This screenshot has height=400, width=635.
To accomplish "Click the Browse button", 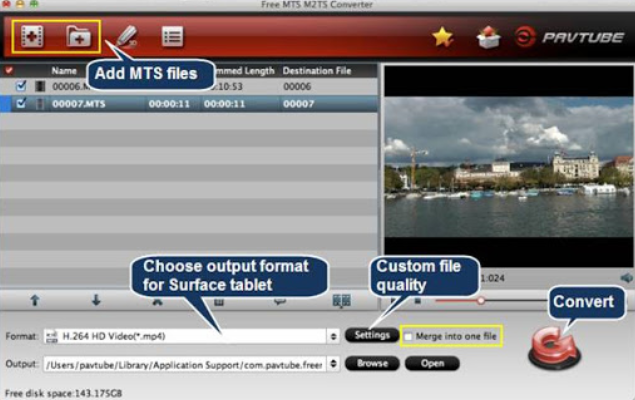I will [372, 364].
